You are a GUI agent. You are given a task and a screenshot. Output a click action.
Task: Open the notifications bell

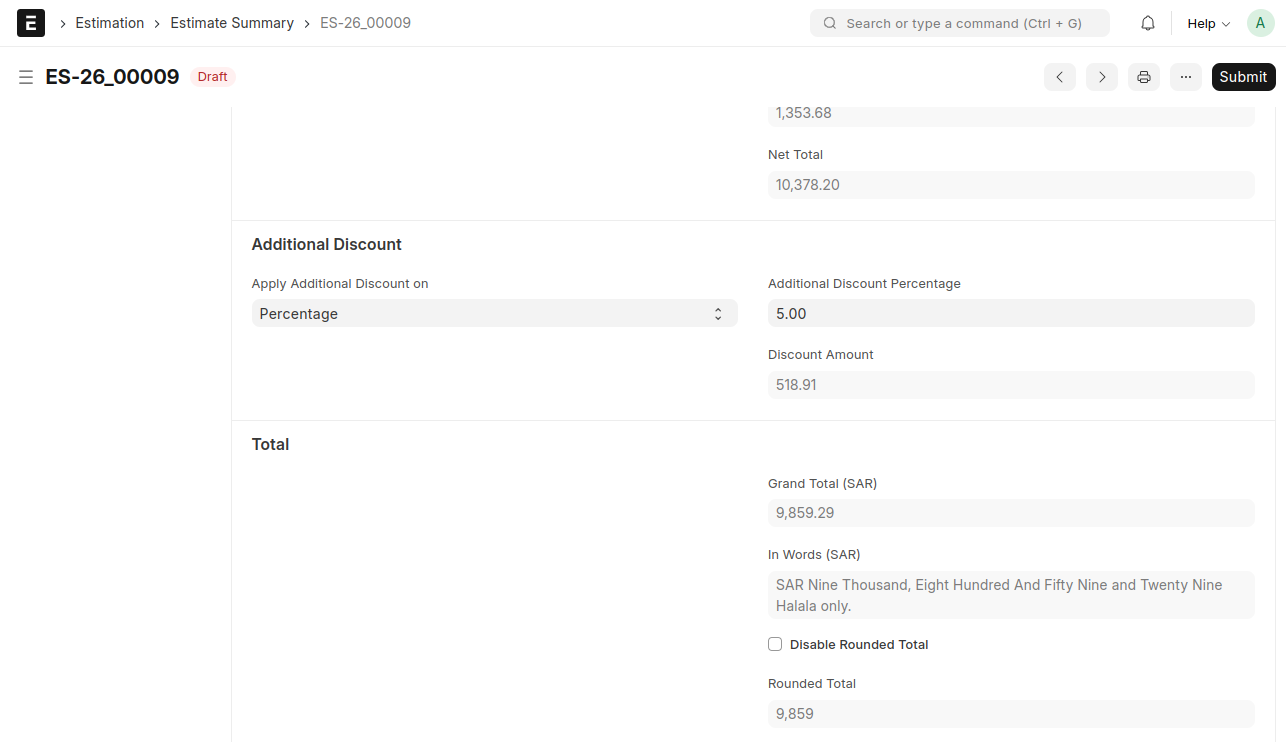1148,23
